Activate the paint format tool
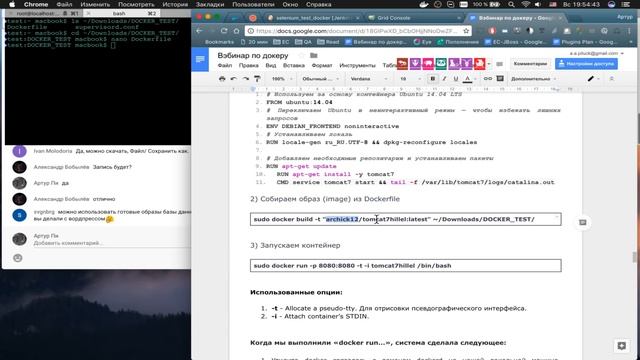The image size is (640, 360). click(x=257, y=79)
